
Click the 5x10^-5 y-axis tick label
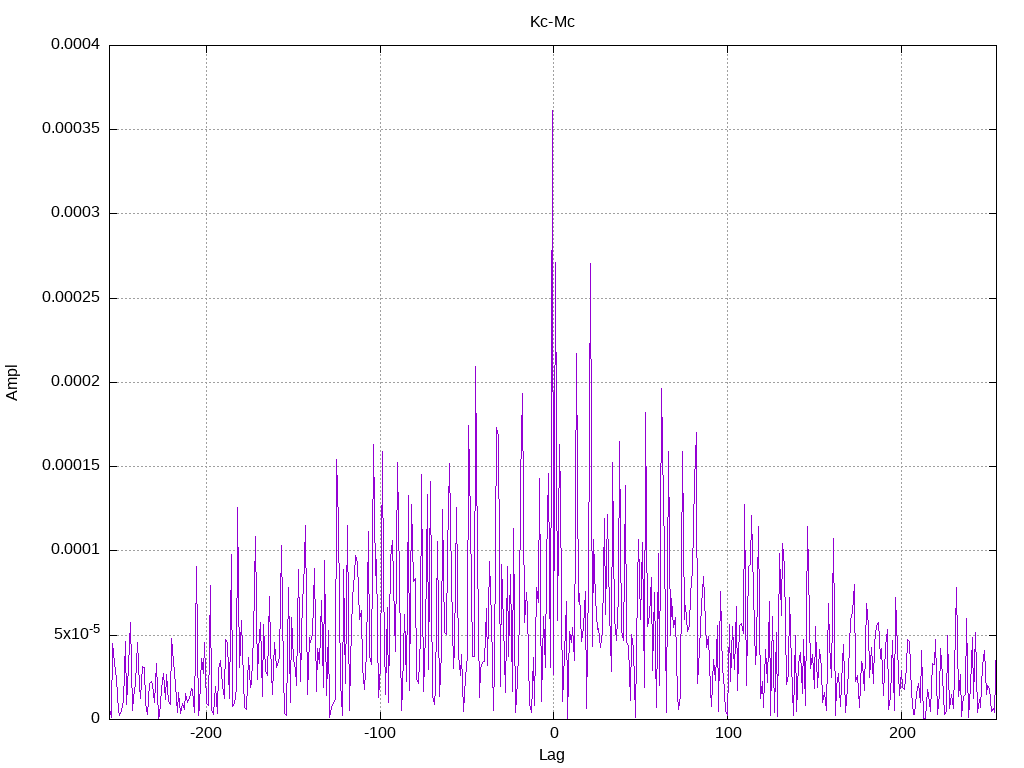(77, 632)
